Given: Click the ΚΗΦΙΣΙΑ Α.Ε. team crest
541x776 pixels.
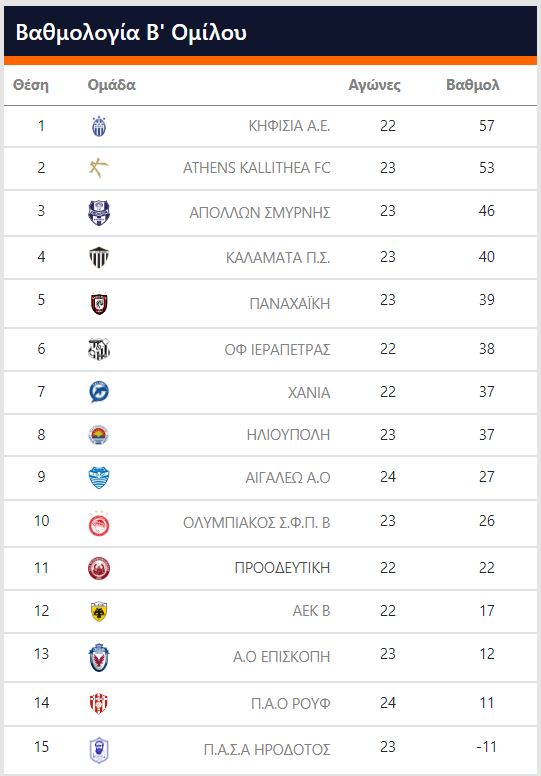Looking at the screenshot, I should click(x=99, y=126).
